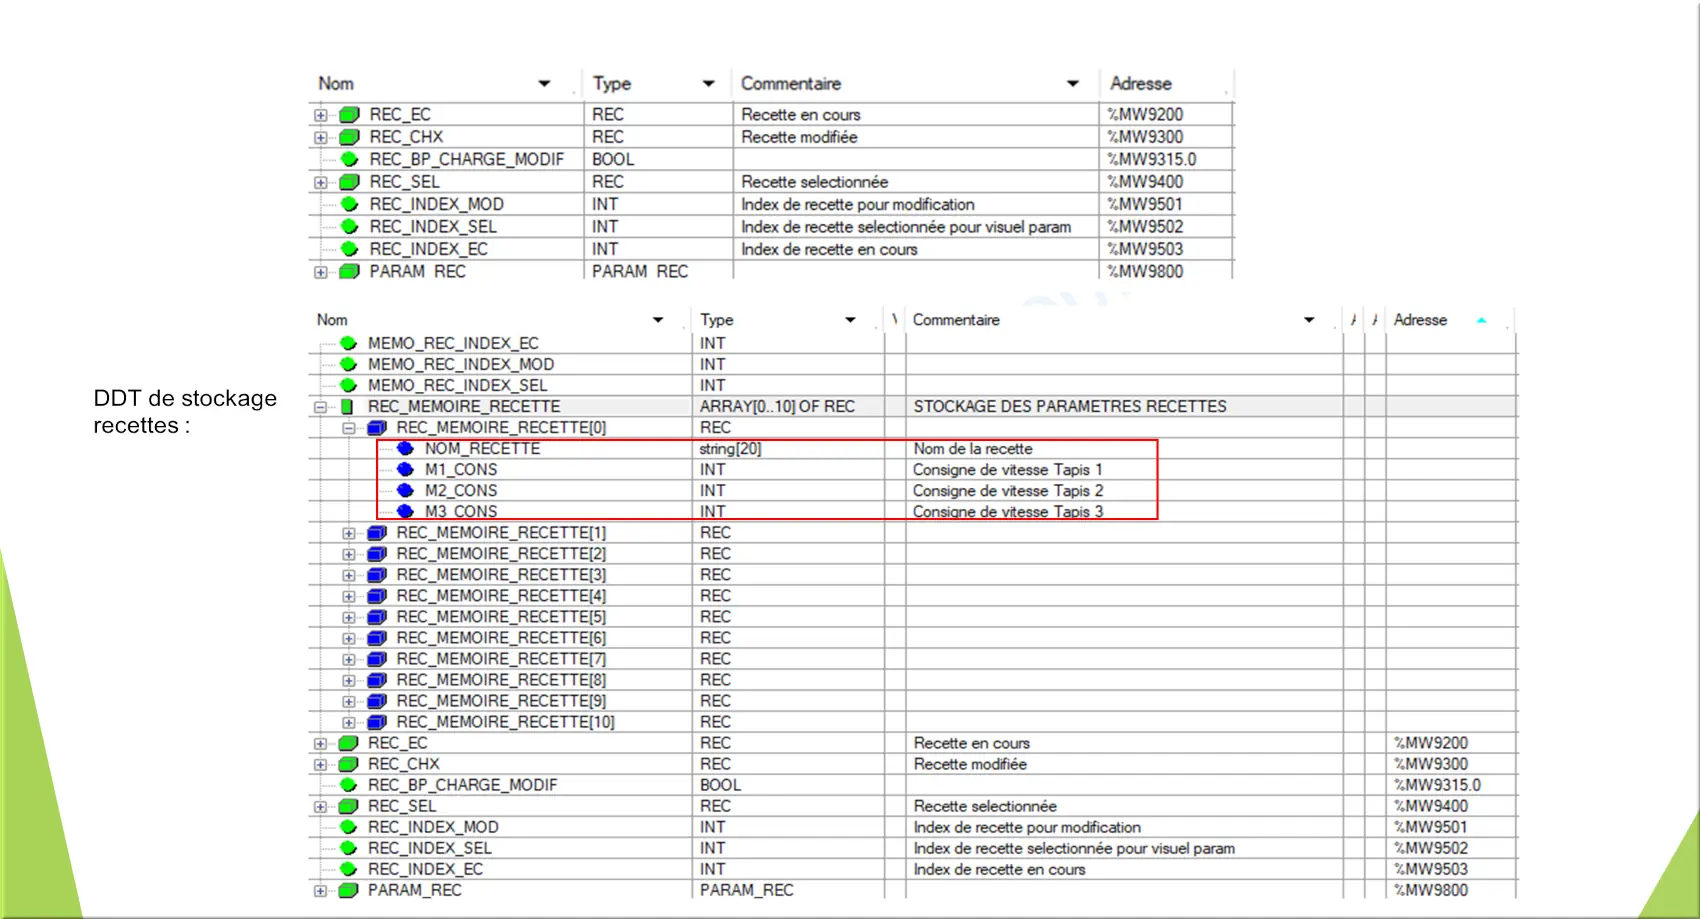Open Type column filter dropdown, lower table
Viewport: 1700px width, 919px height.
850,320
